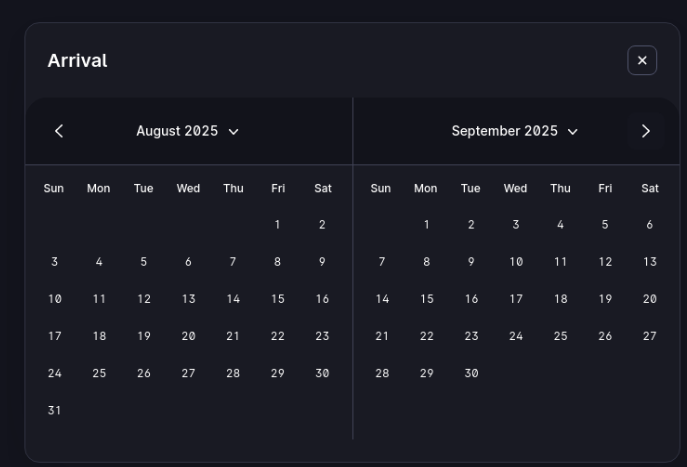
Task: Choose August 9
Action: coord(322,262)
